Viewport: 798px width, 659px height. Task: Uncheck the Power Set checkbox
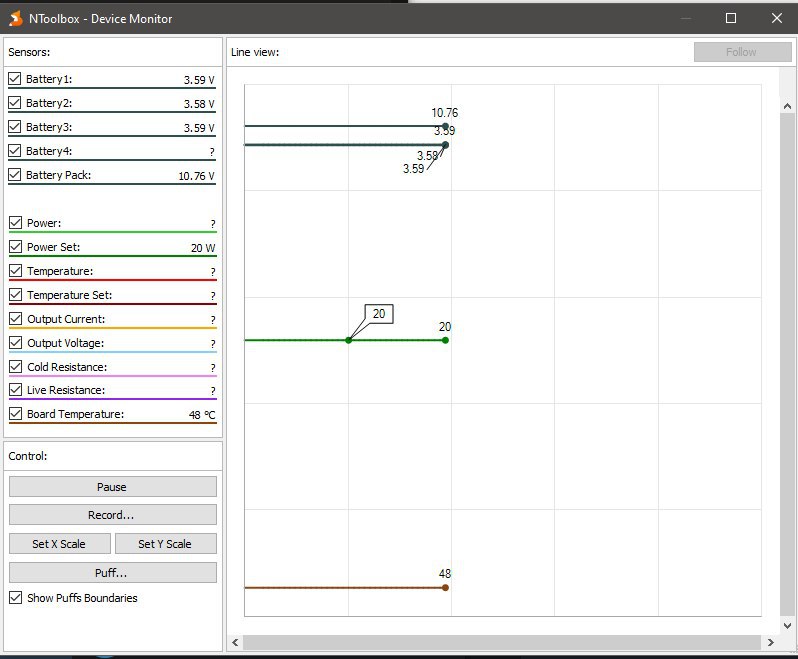pos(16,247)
